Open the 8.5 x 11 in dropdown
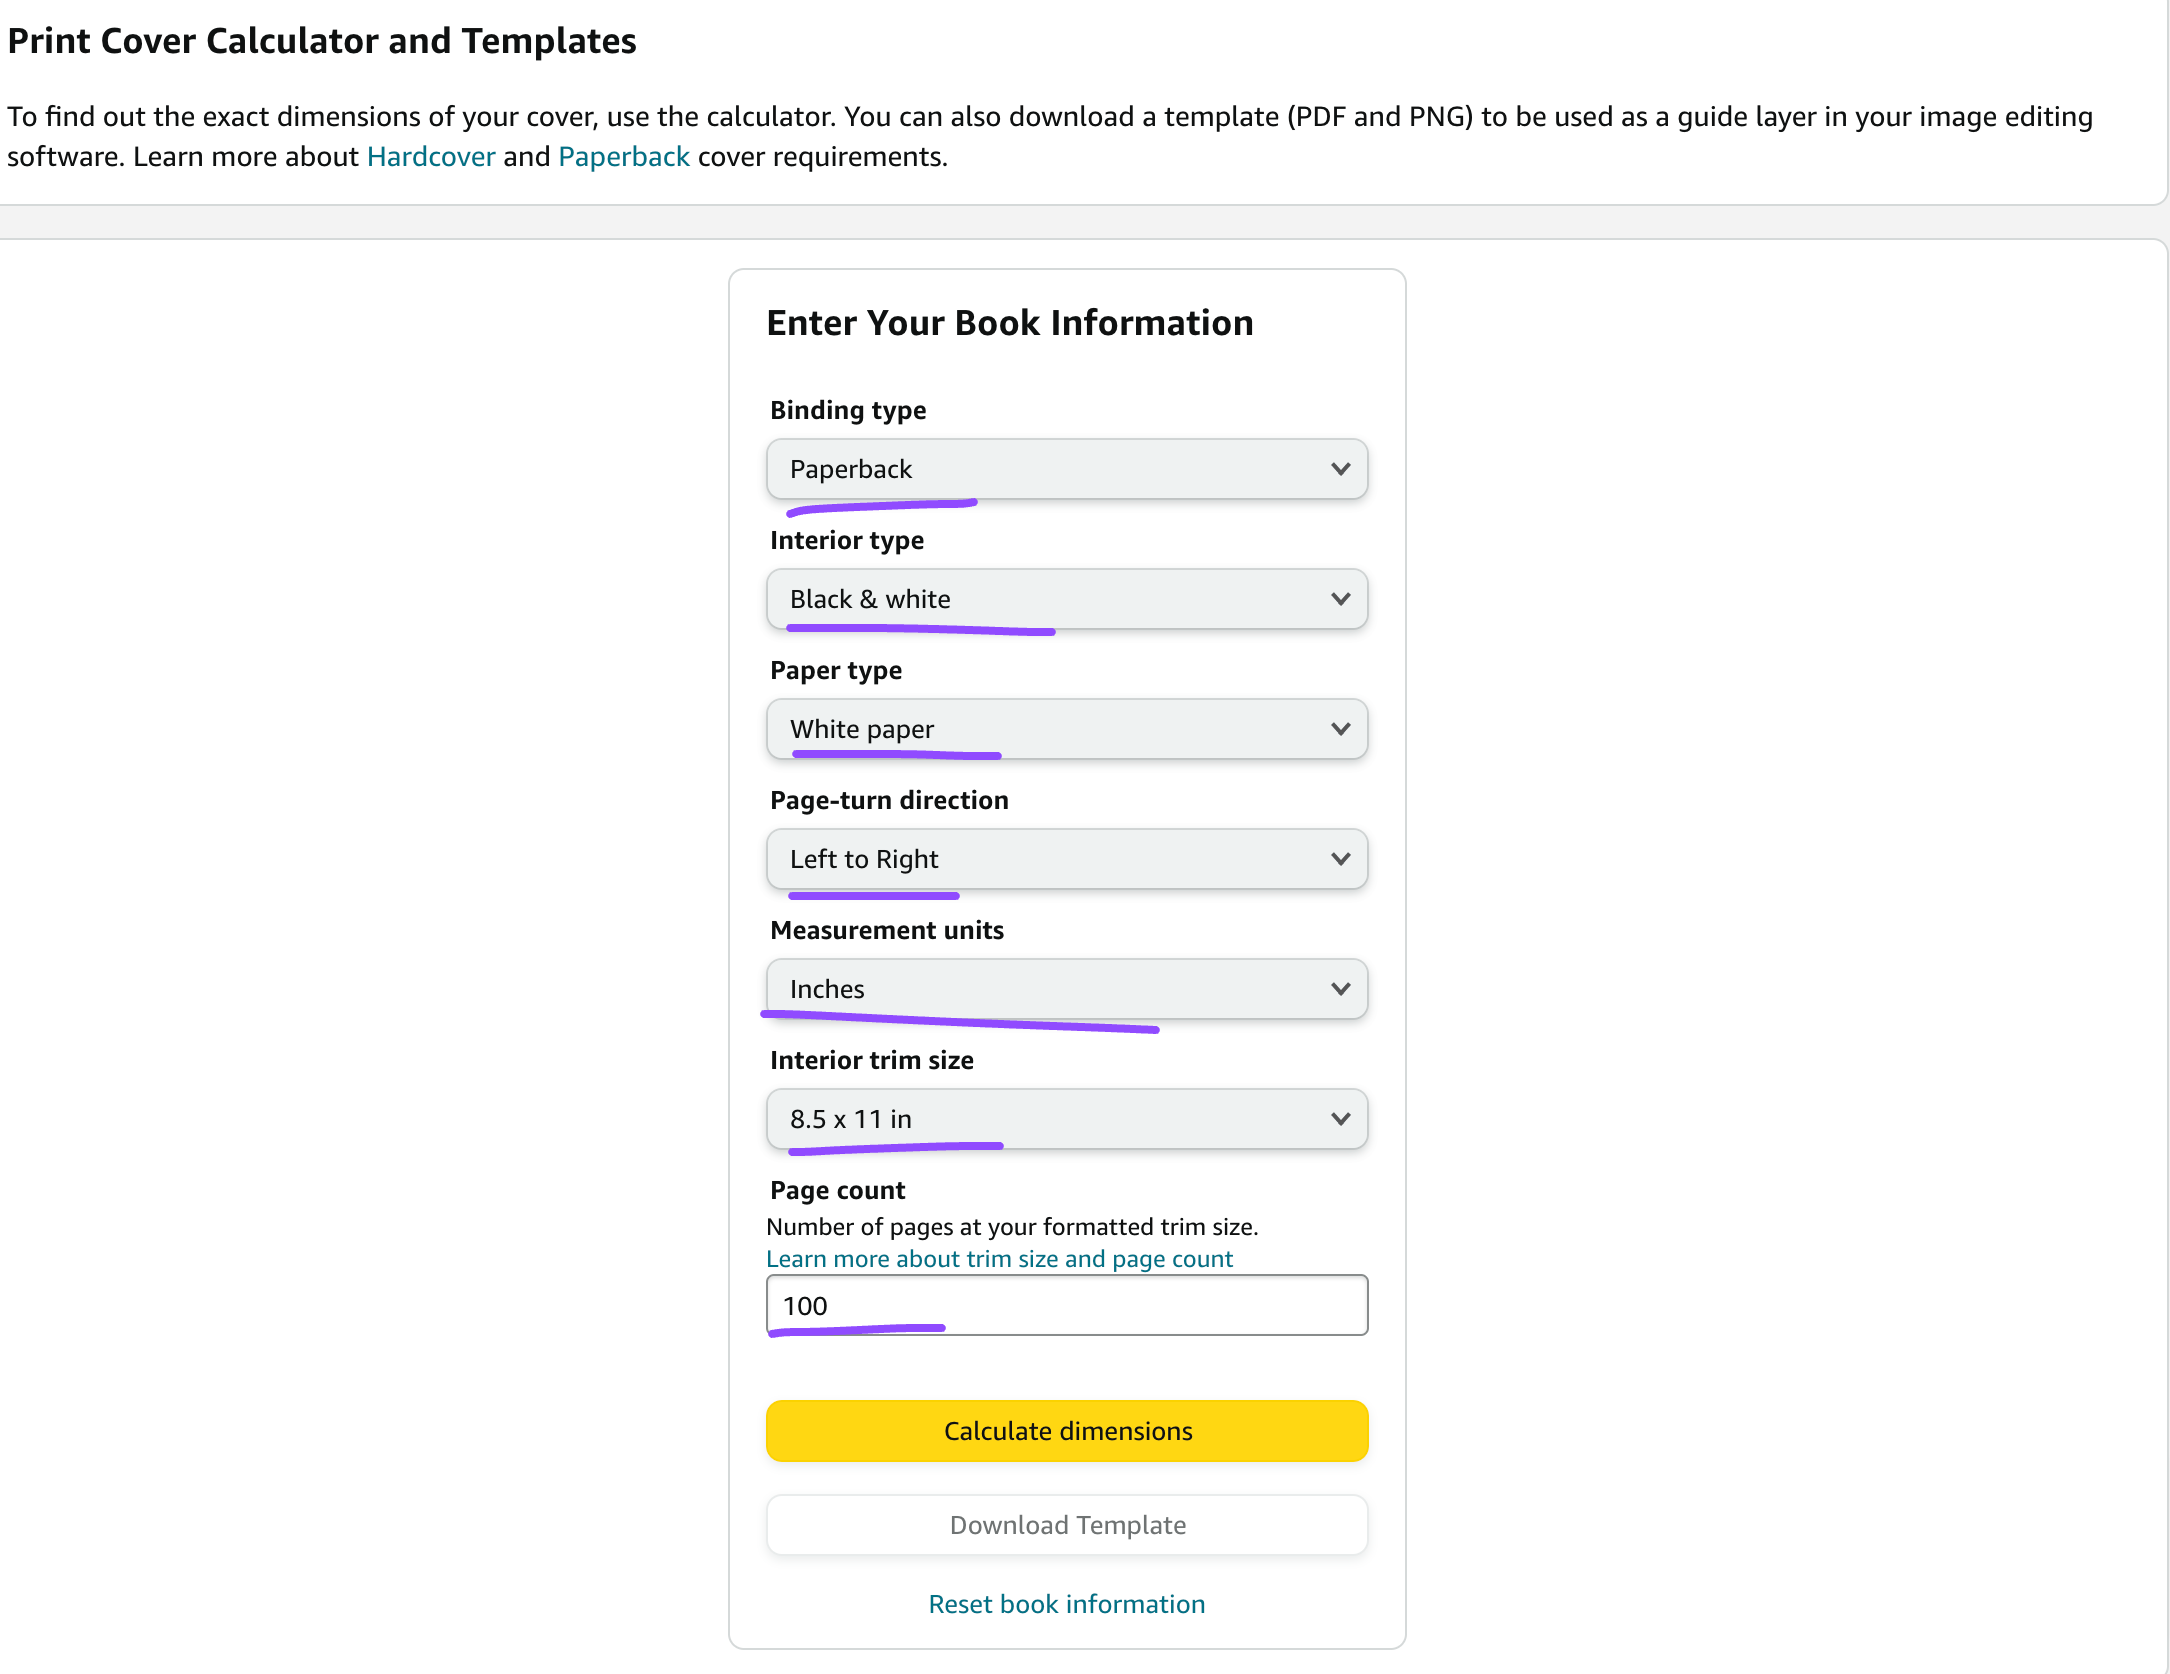 [1066, 1119]
